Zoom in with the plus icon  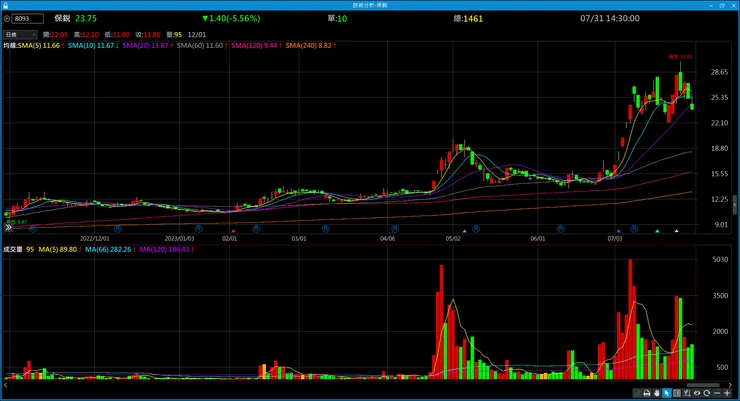(727, 393)
